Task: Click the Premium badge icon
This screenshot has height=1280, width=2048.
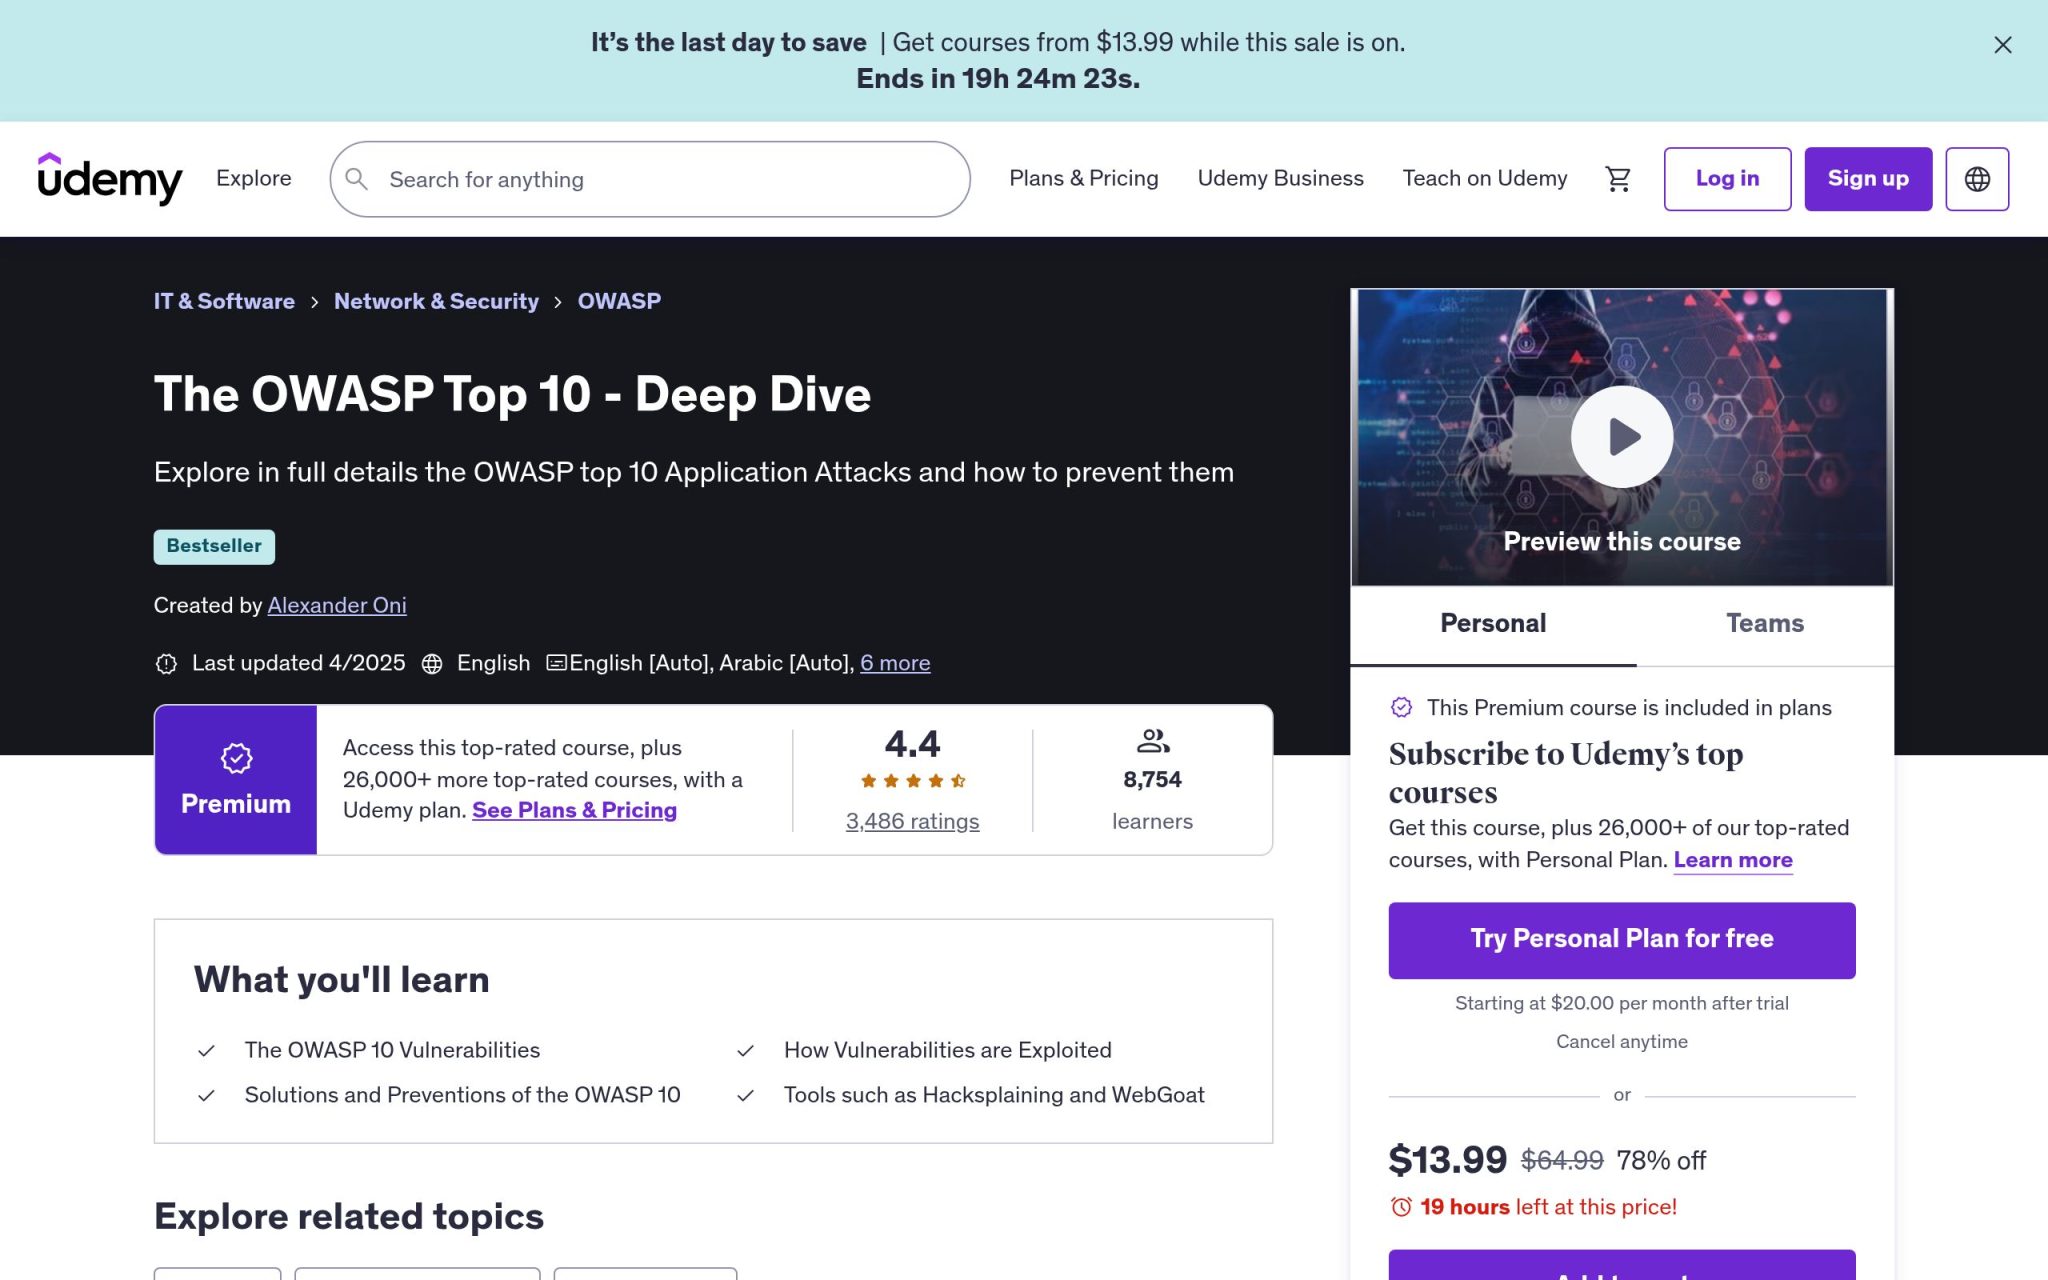Action: coord(236,758)
